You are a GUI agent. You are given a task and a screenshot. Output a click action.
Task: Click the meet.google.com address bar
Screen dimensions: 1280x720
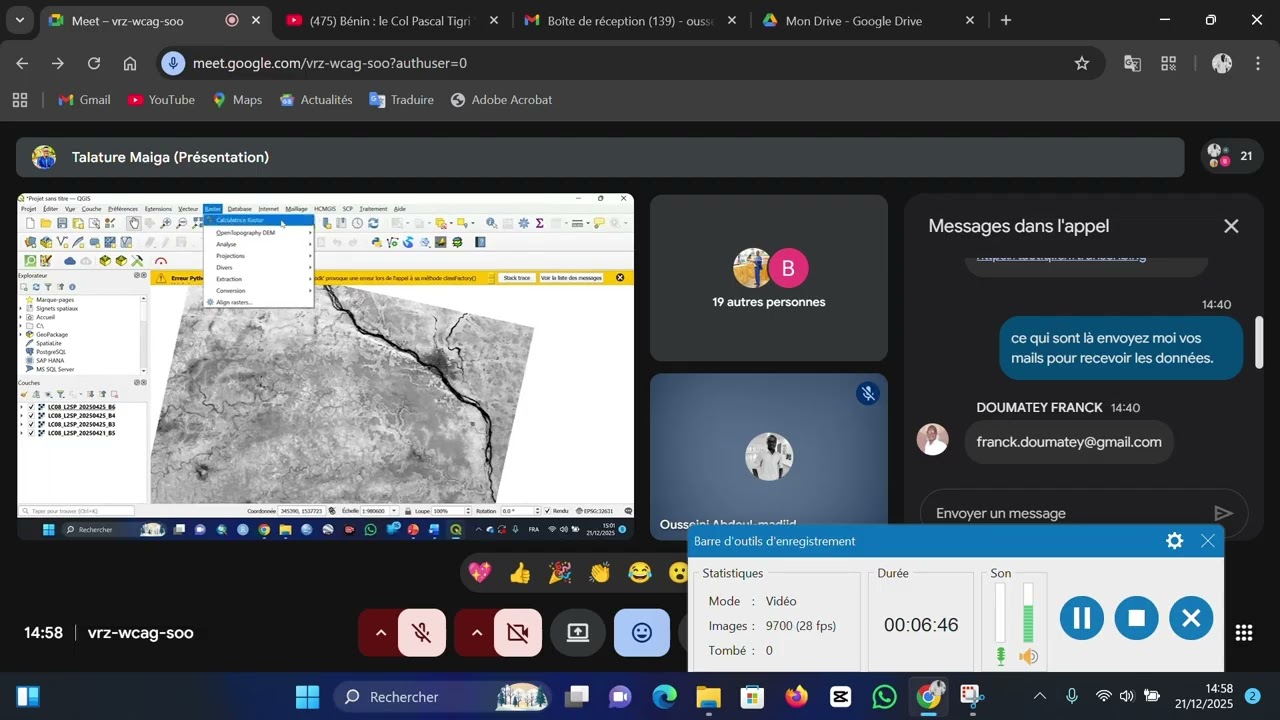(630, 63)
